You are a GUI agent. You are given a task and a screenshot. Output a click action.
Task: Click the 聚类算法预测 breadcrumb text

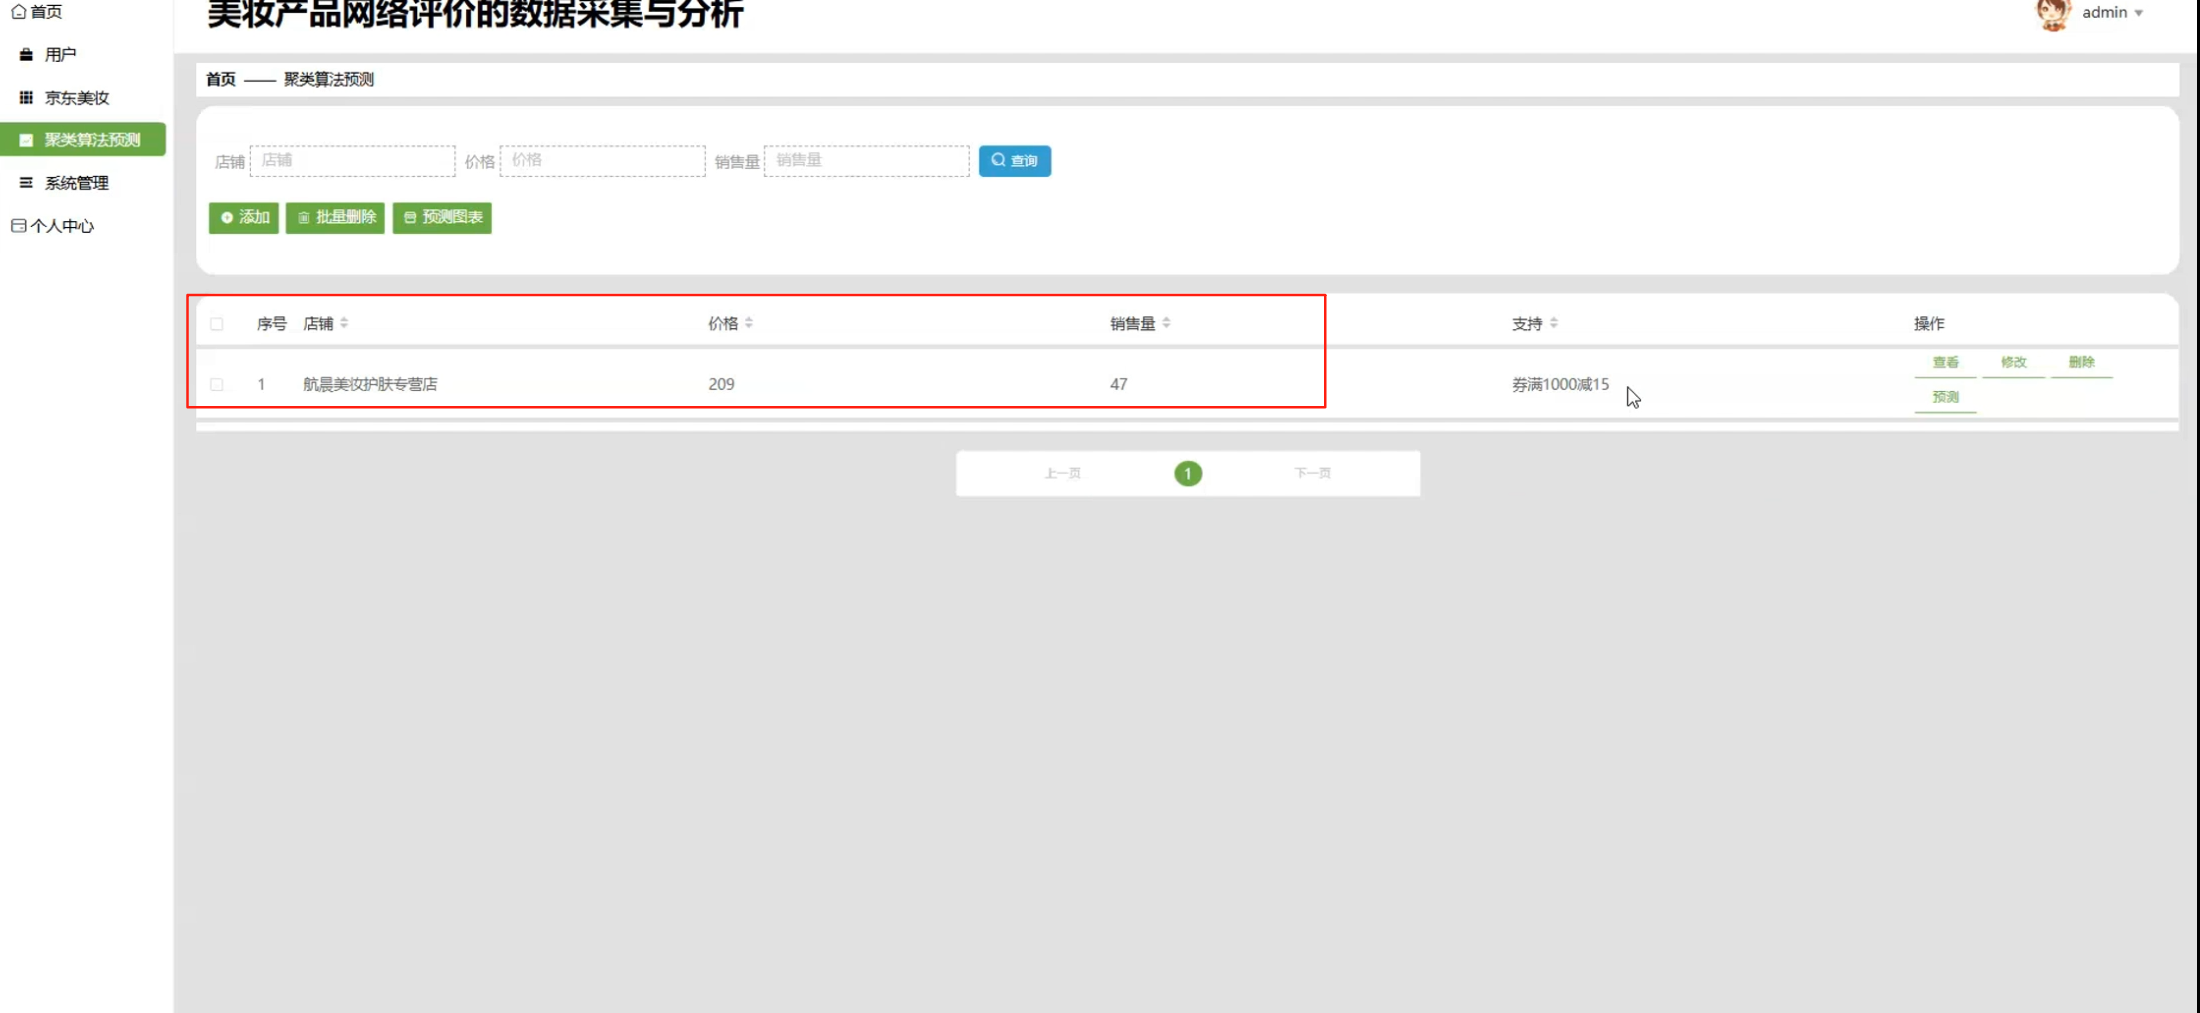coord(329,79)
